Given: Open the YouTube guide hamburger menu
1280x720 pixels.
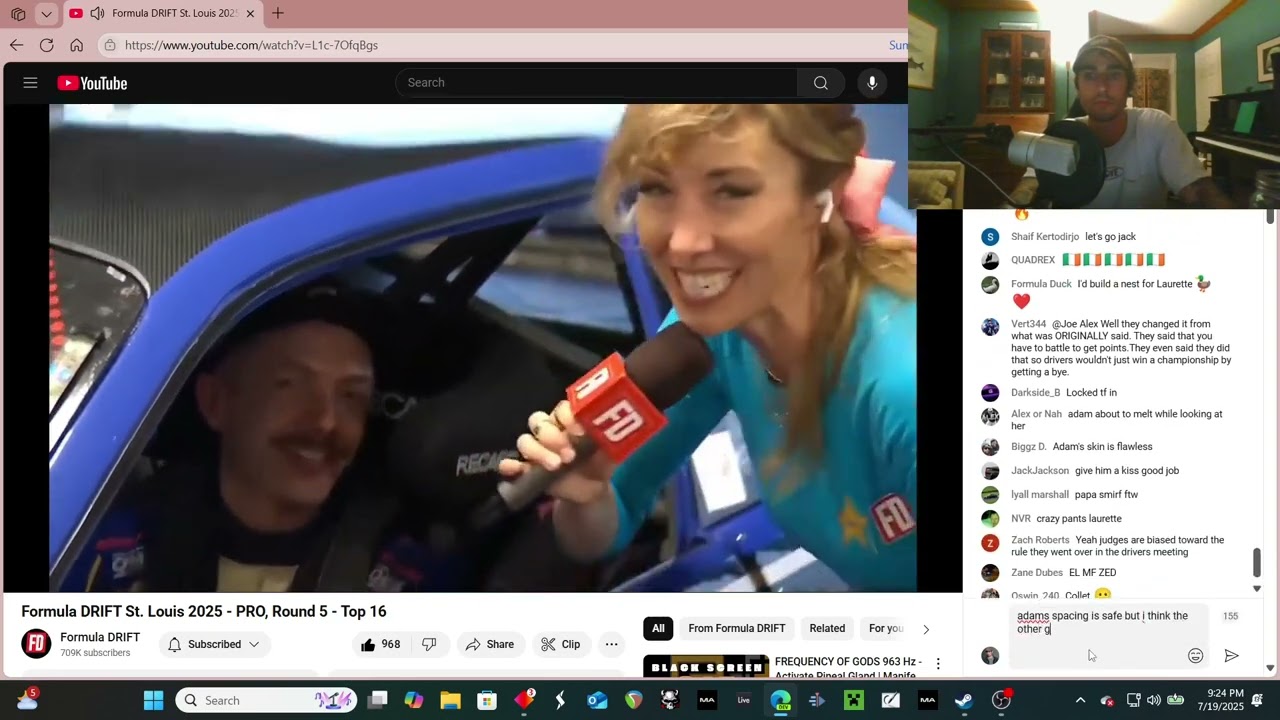Looking at the screenshot, I should (x=30, y=83).
